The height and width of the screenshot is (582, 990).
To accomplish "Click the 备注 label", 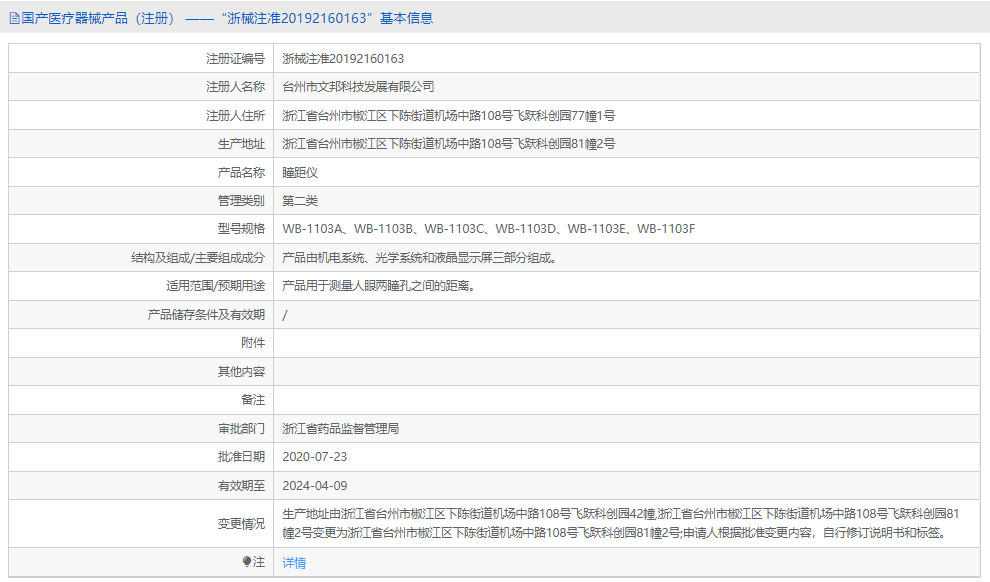I will click(x=253, y=400).
